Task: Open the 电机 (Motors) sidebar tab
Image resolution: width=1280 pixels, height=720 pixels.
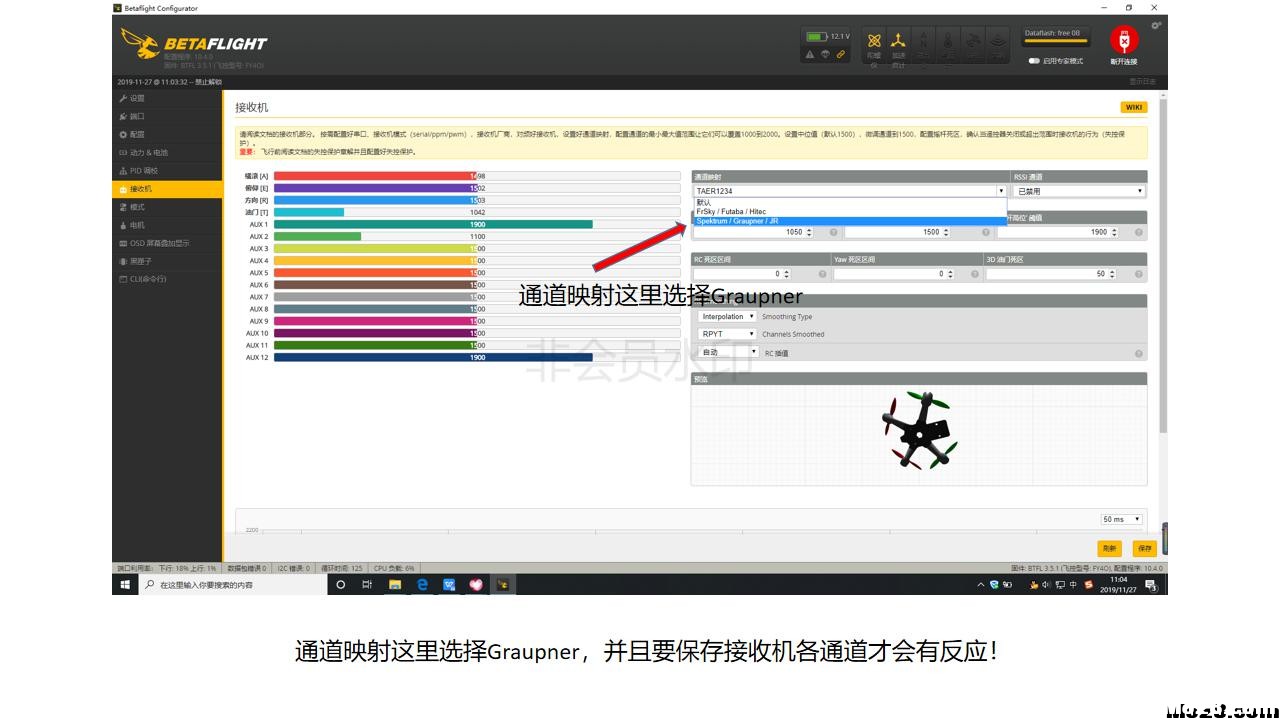Action: click(x=167, y=225)
